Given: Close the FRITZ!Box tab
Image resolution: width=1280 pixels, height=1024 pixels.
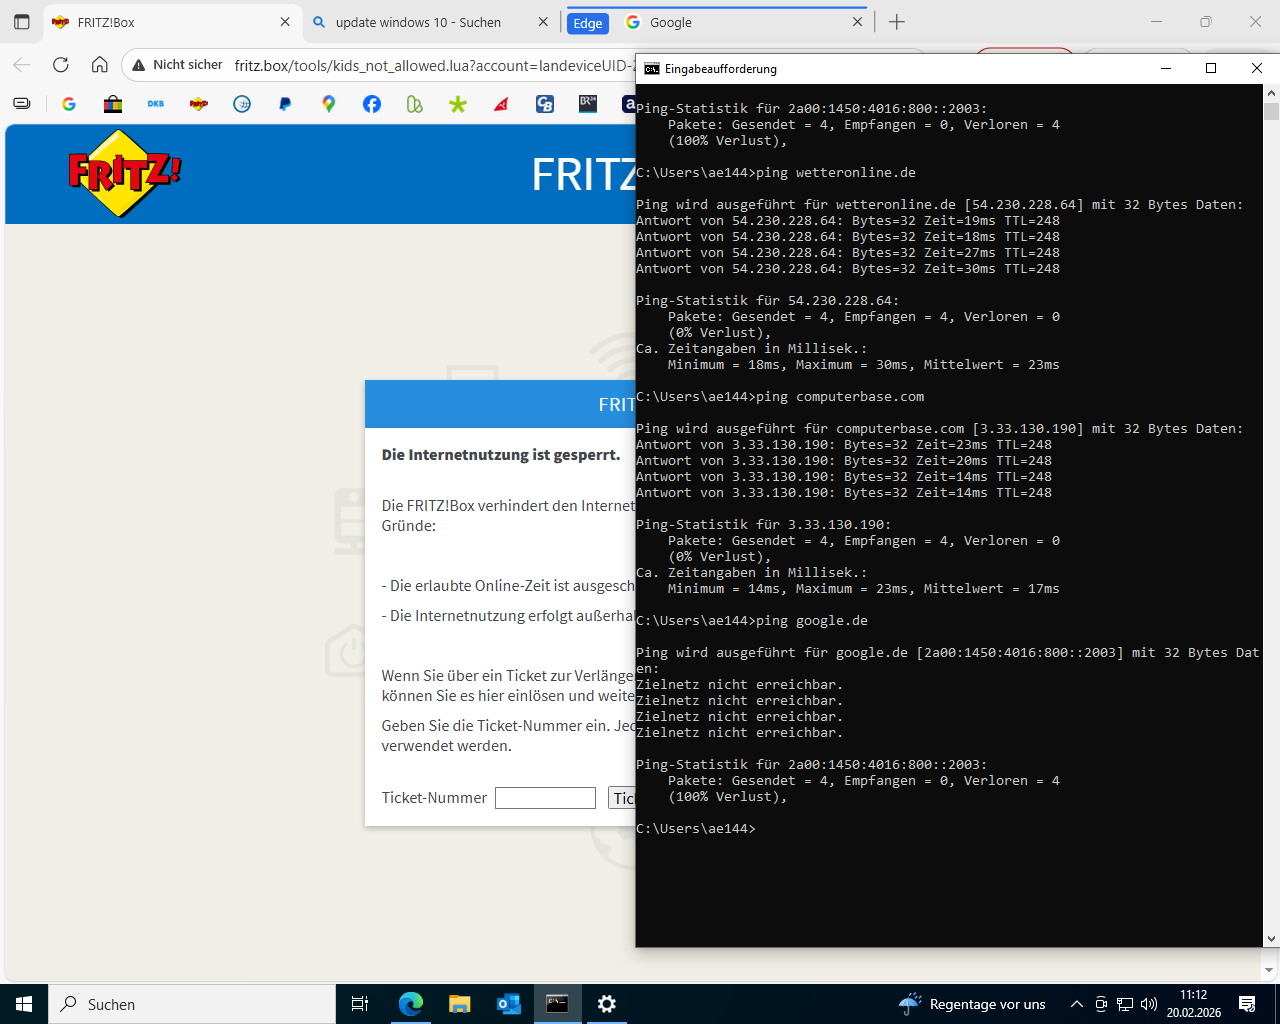Looking at the screenshot, I should 285,22.
